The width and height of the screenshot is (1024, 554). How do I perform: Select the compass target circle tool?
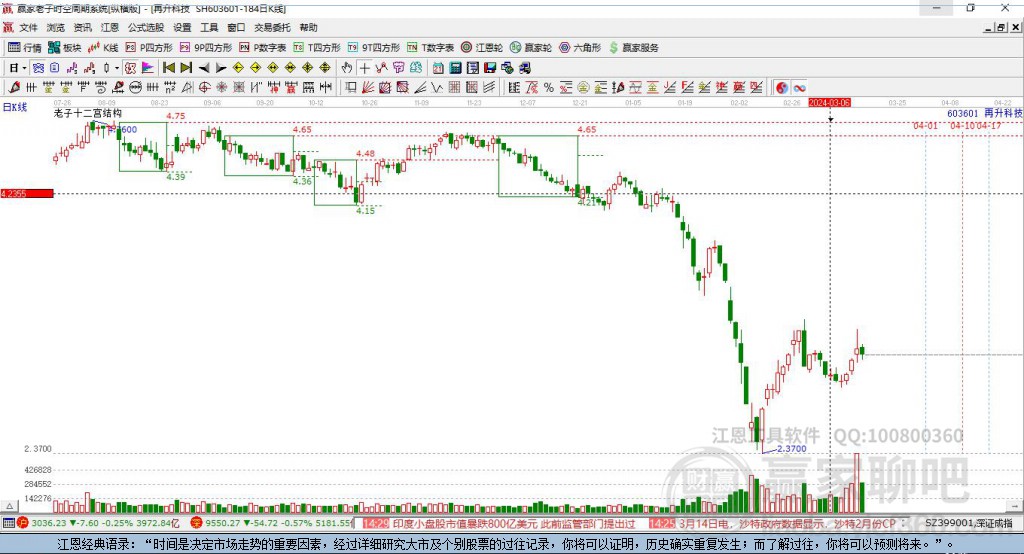tap(204, 88)
